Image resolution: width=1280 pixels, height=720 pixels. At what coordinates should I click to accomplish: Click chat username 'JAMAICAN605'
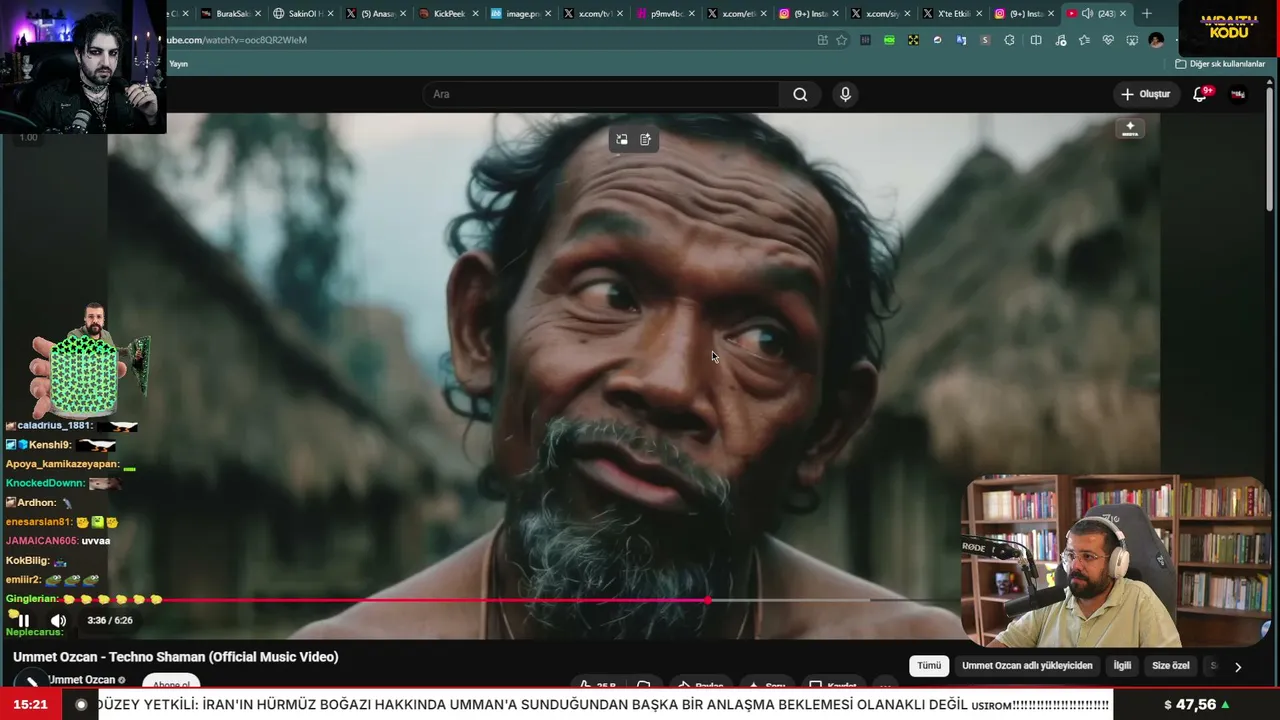(41, 541)
